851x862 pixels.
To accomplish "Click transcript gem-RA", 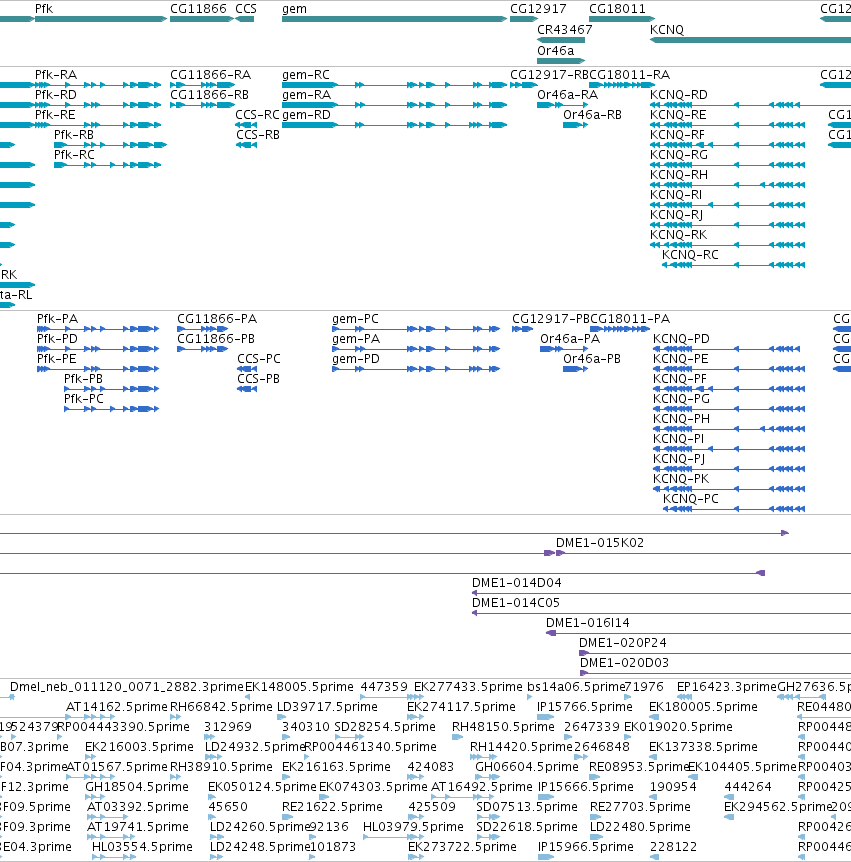I will (394, 104).
